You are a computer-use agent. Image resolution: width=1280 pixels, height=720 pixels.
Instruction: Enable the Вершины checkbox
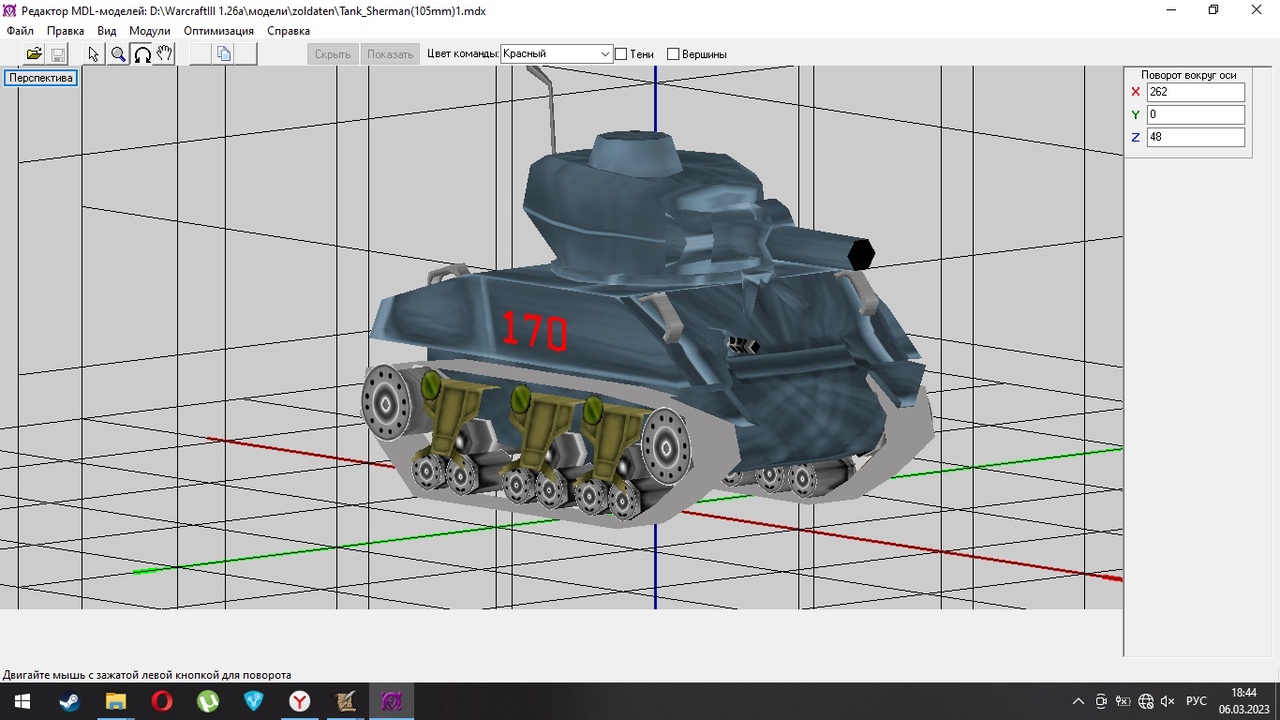[673, 54]
